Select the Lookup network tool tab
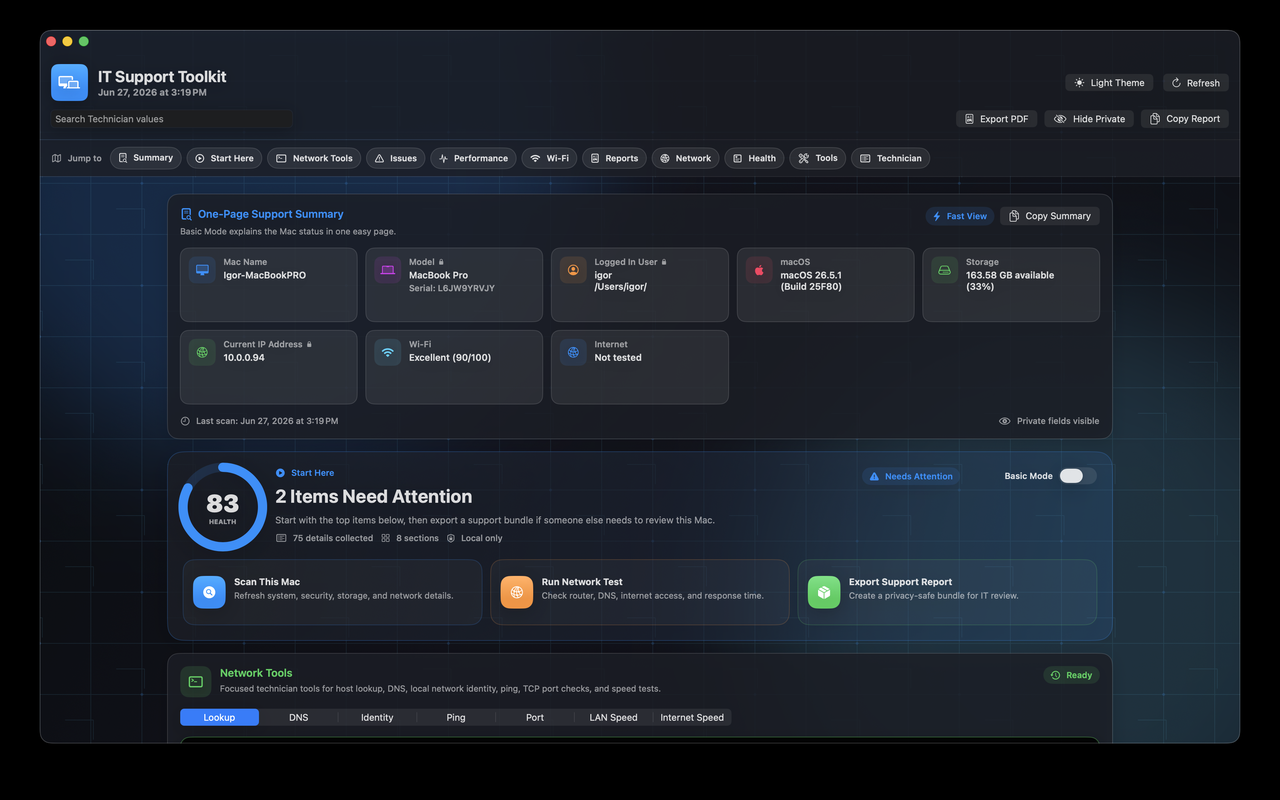Screen dimensions: 1280x800 [x=219, y=717]
